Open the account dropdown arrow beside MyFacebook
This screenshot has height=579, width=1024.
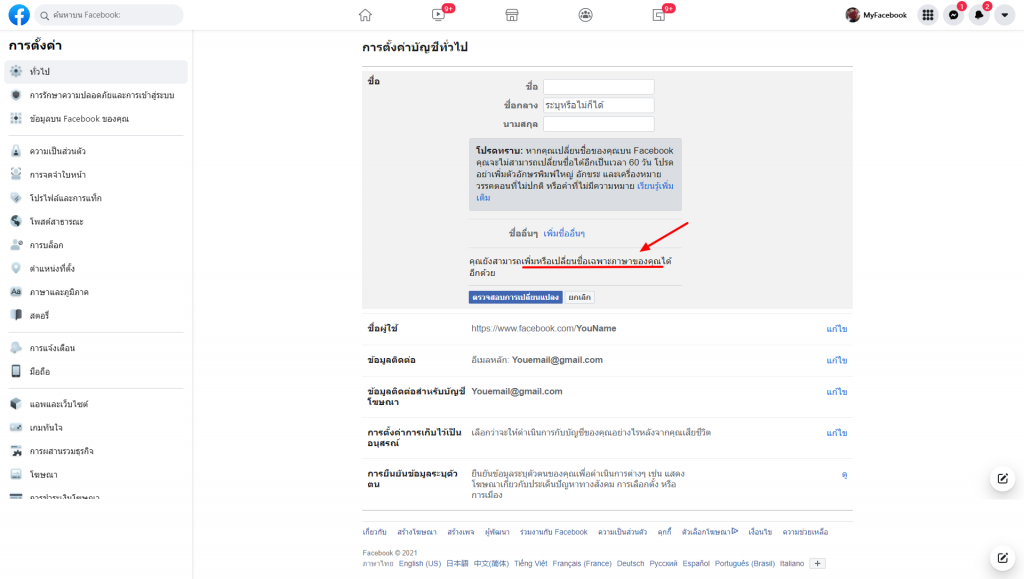click(x=1005, y=14)
